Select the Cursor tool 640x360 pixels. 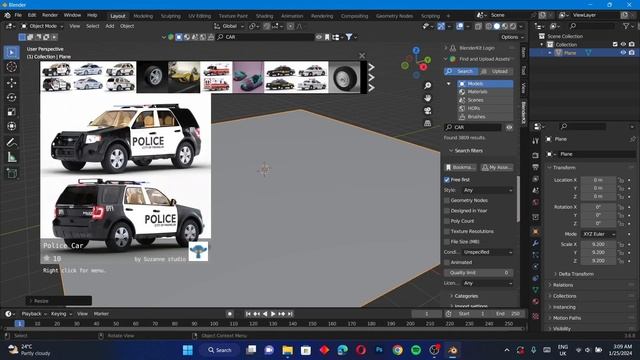tap(11, 67)
